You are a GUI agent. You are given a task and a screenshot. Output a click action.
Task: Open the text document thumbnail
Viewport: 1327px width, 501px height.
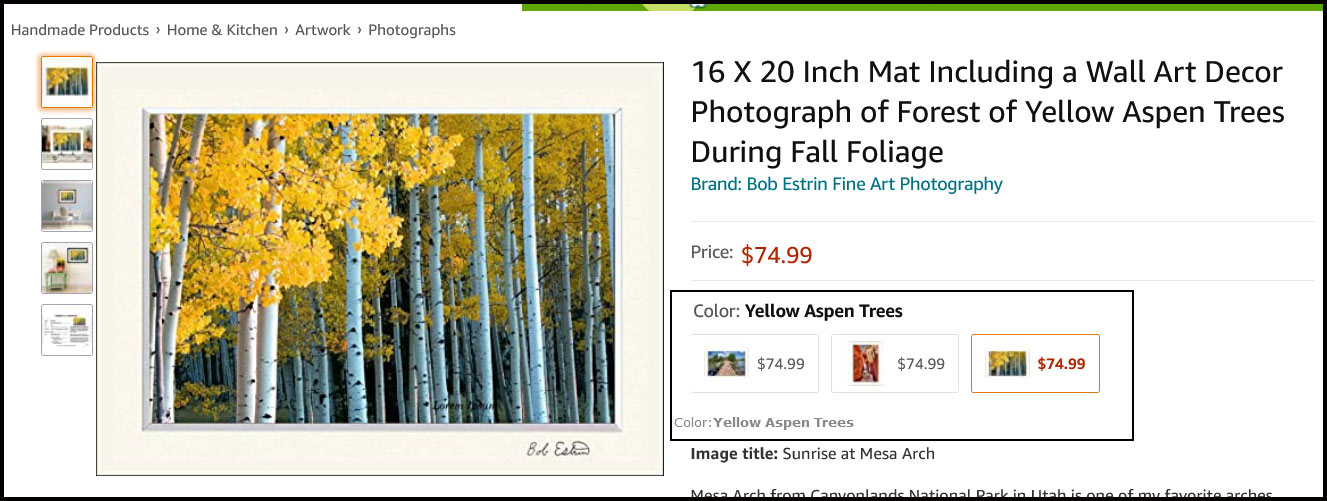67,330
